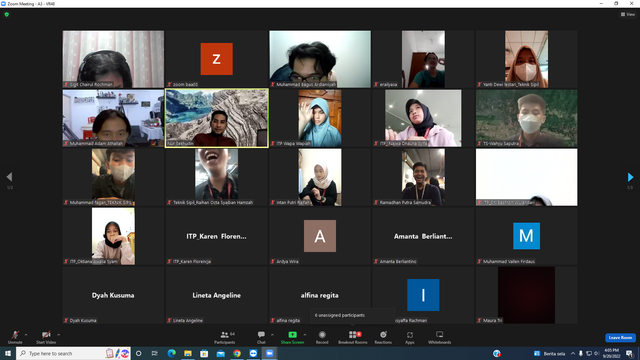Open the Chat panel
The height and width of the screenshot is (360, 640).
pyautogui.click(x=261, y=337)
